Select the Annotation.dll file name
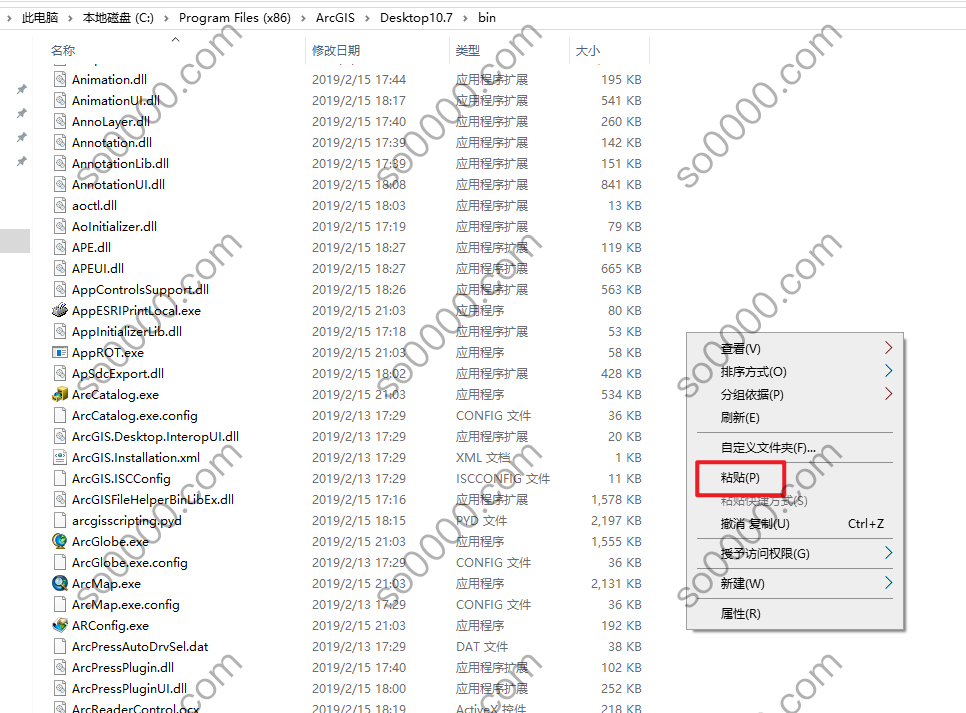This screenshot has height=713, width=966. click(112, 142)
